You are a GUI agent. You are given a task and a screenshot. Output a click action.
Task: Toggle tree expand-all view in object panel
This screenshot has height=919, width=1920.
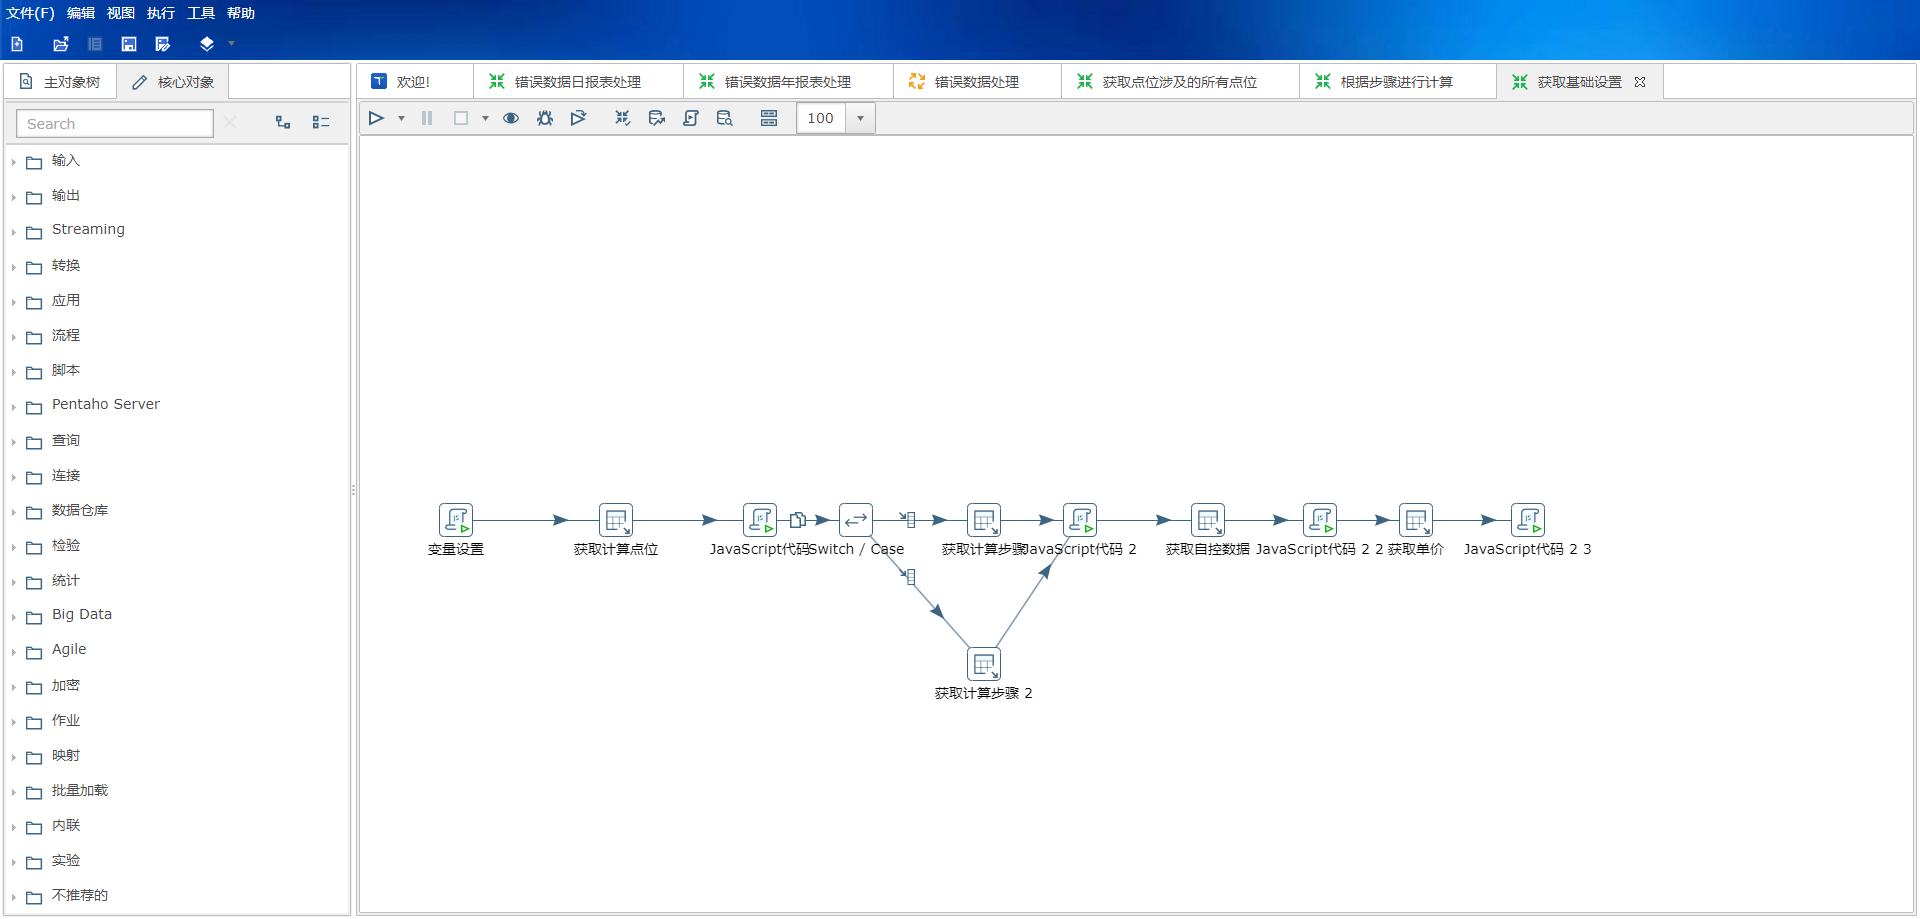tap(283, 122)
